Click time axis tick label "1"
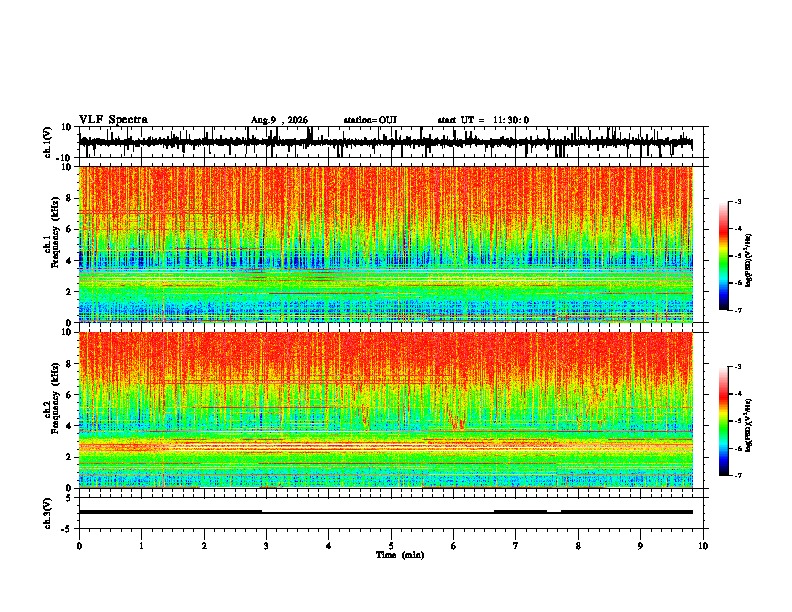The width and height of the screenshot is (792, 612). 141,546
